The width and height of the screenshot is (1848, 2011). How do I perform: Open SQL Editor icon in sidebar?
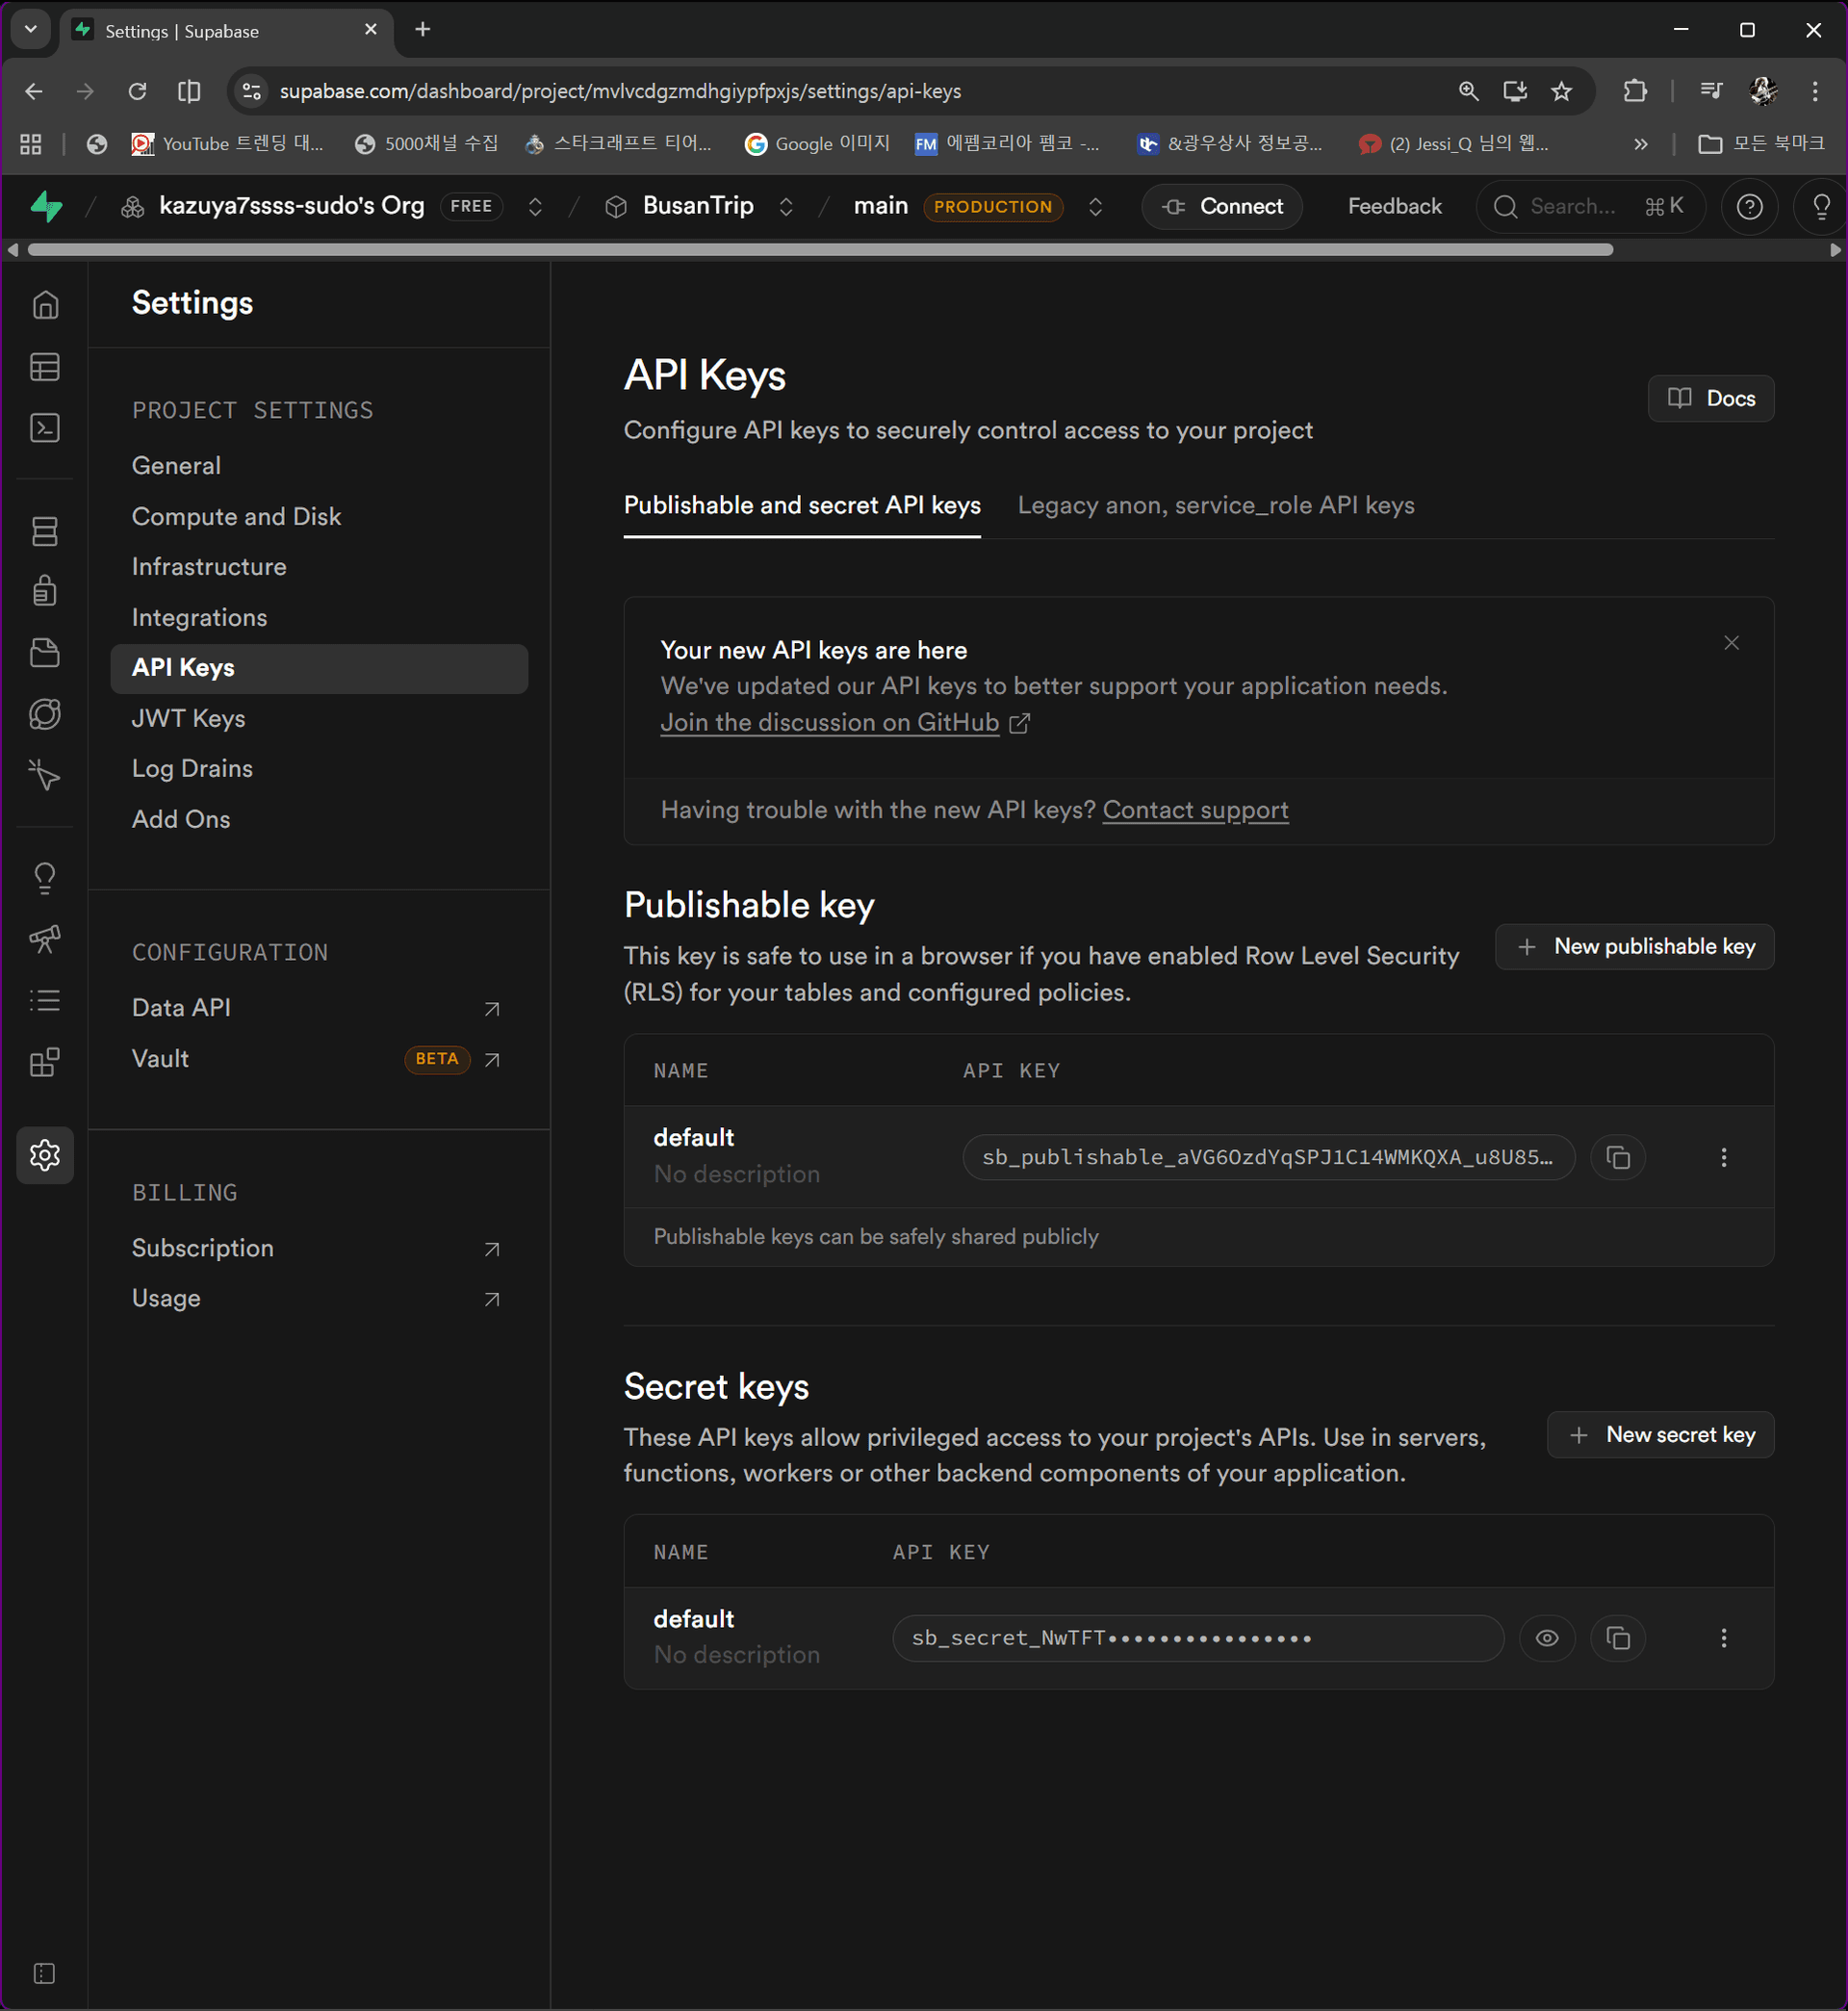[45, 428]
